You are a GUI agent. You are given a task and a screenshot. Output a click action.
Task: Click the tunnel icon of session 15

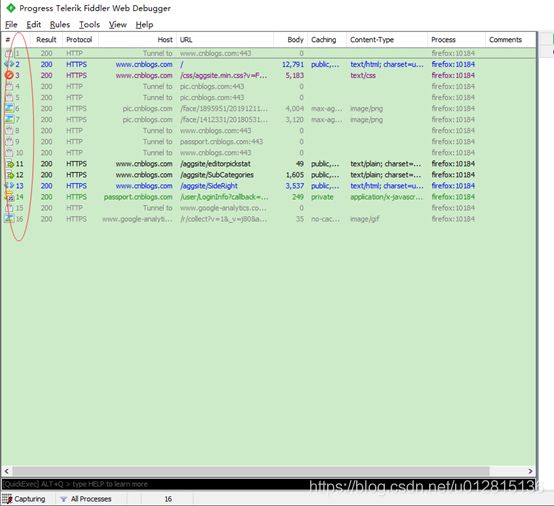pos(9,208)
